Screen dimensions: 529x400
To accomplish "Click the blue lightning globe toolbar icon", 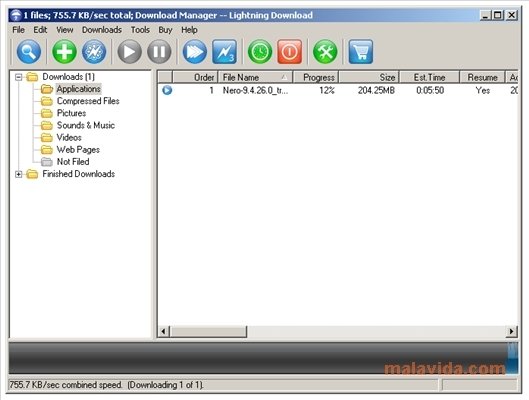I will [94, 52].
